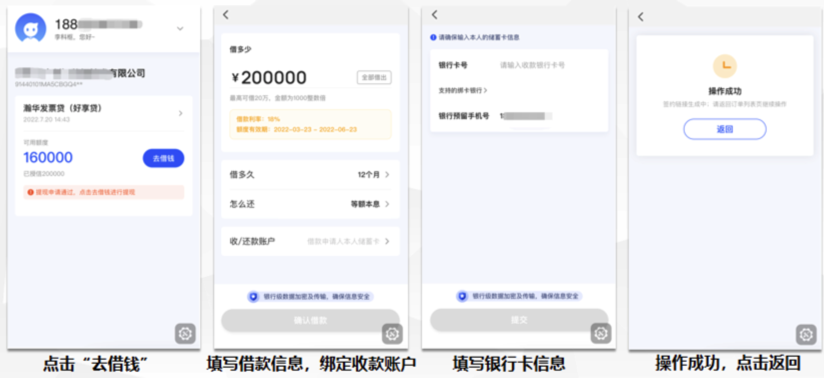Tap gear icon on the 去借钱 home screen
The width and height of the screenshot is (824, 378).
(x=185, y=333)
